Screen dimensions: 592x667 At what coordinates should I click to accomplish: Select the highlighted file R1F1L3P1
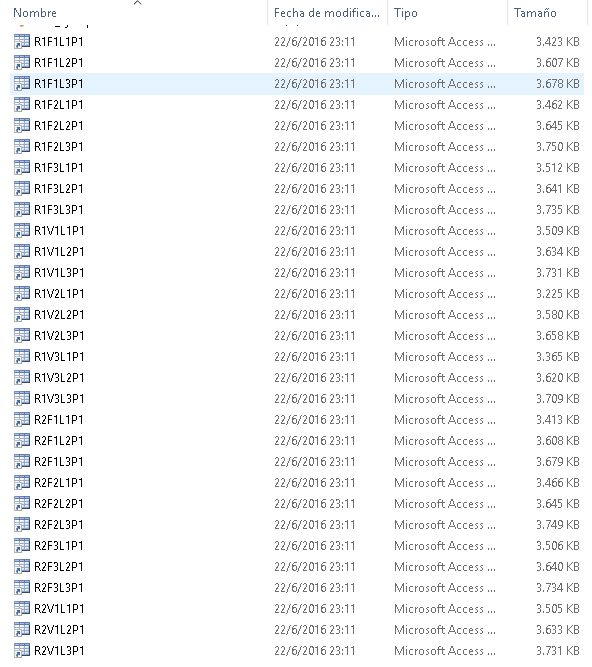[297, 84]
